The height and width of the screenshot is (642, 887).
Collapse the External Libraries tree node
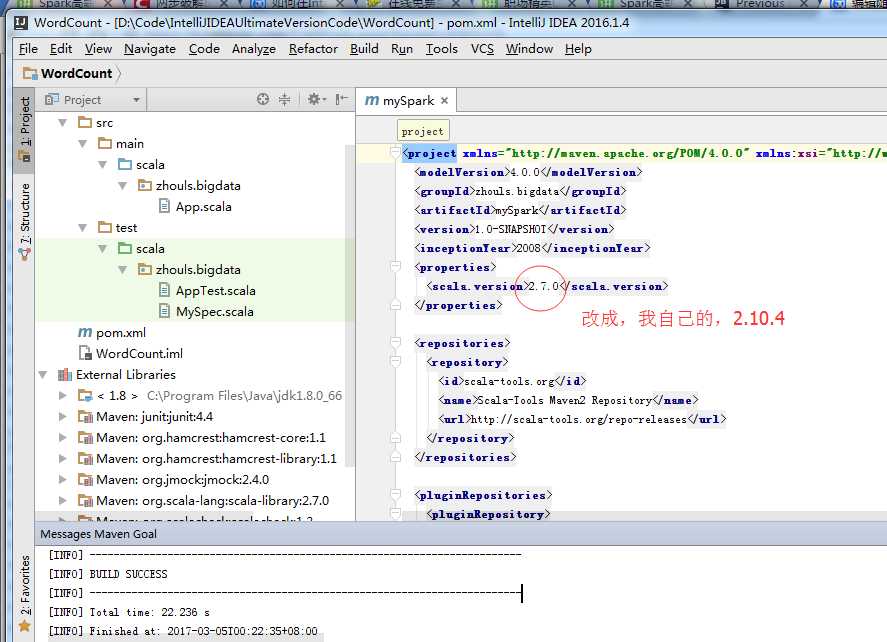[x=42, y=375]
